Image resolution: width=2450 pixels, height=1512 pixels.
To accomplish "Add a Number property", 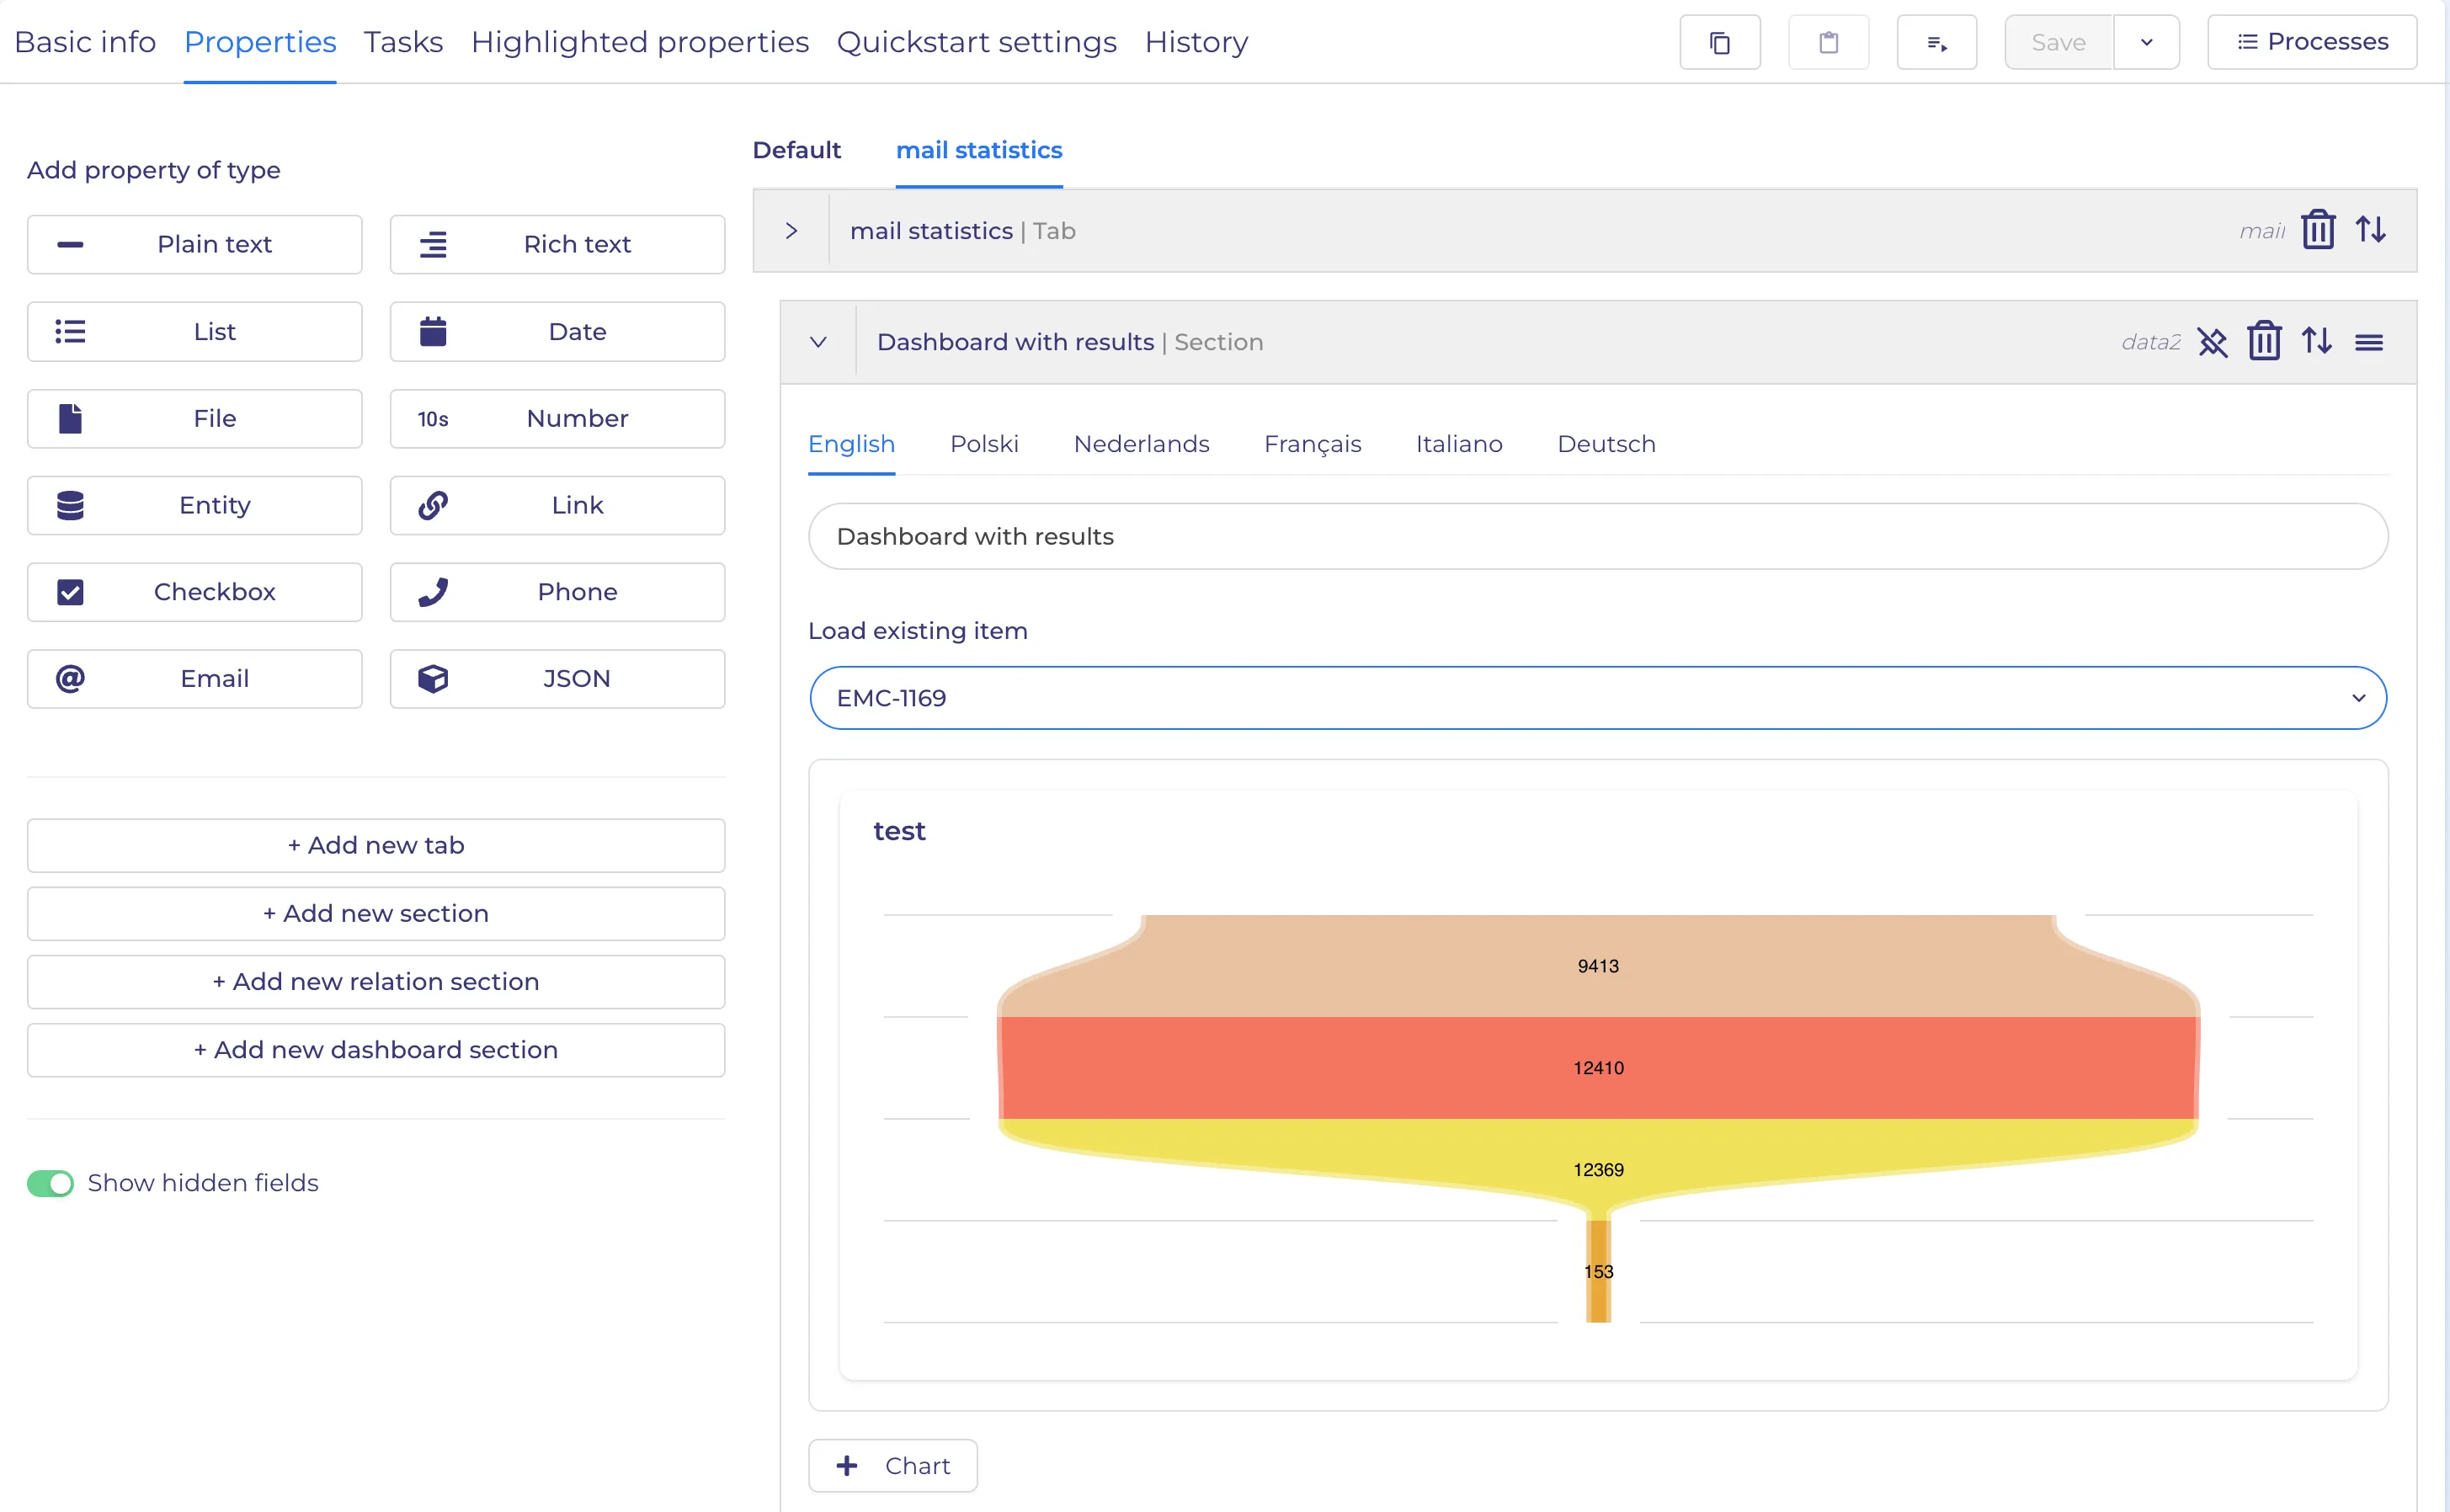I will [557, 418].
